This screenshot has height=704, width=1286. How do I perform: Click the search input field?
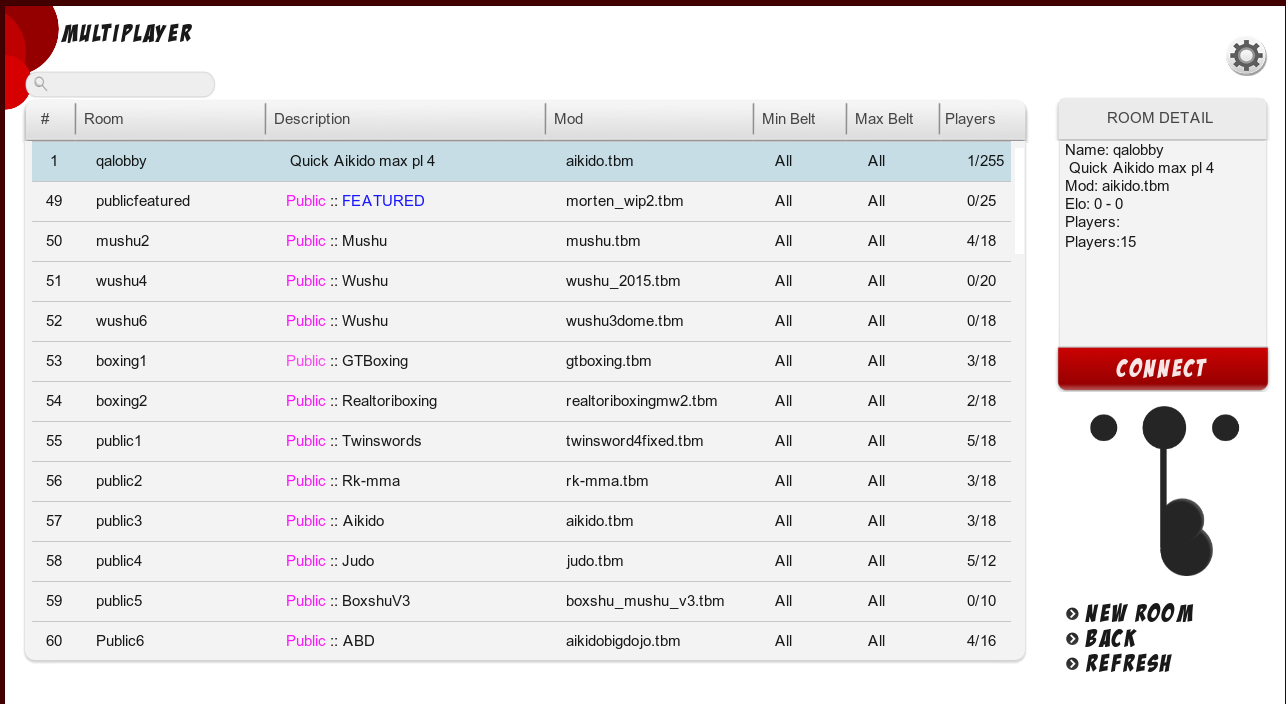(x=120, y=85)
